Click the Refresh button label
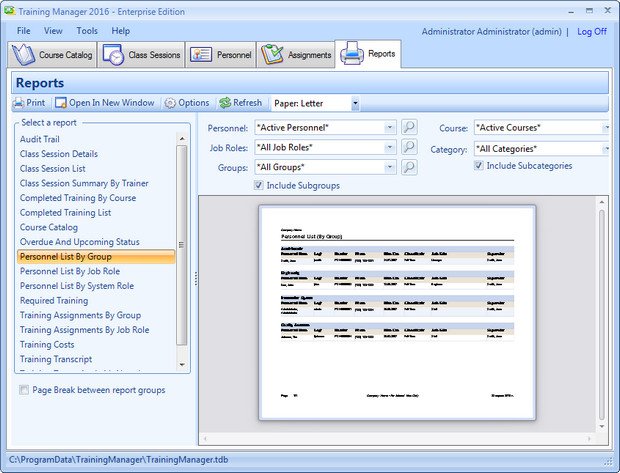The height and width of the screenshot is (473, 620). point(248,103)
